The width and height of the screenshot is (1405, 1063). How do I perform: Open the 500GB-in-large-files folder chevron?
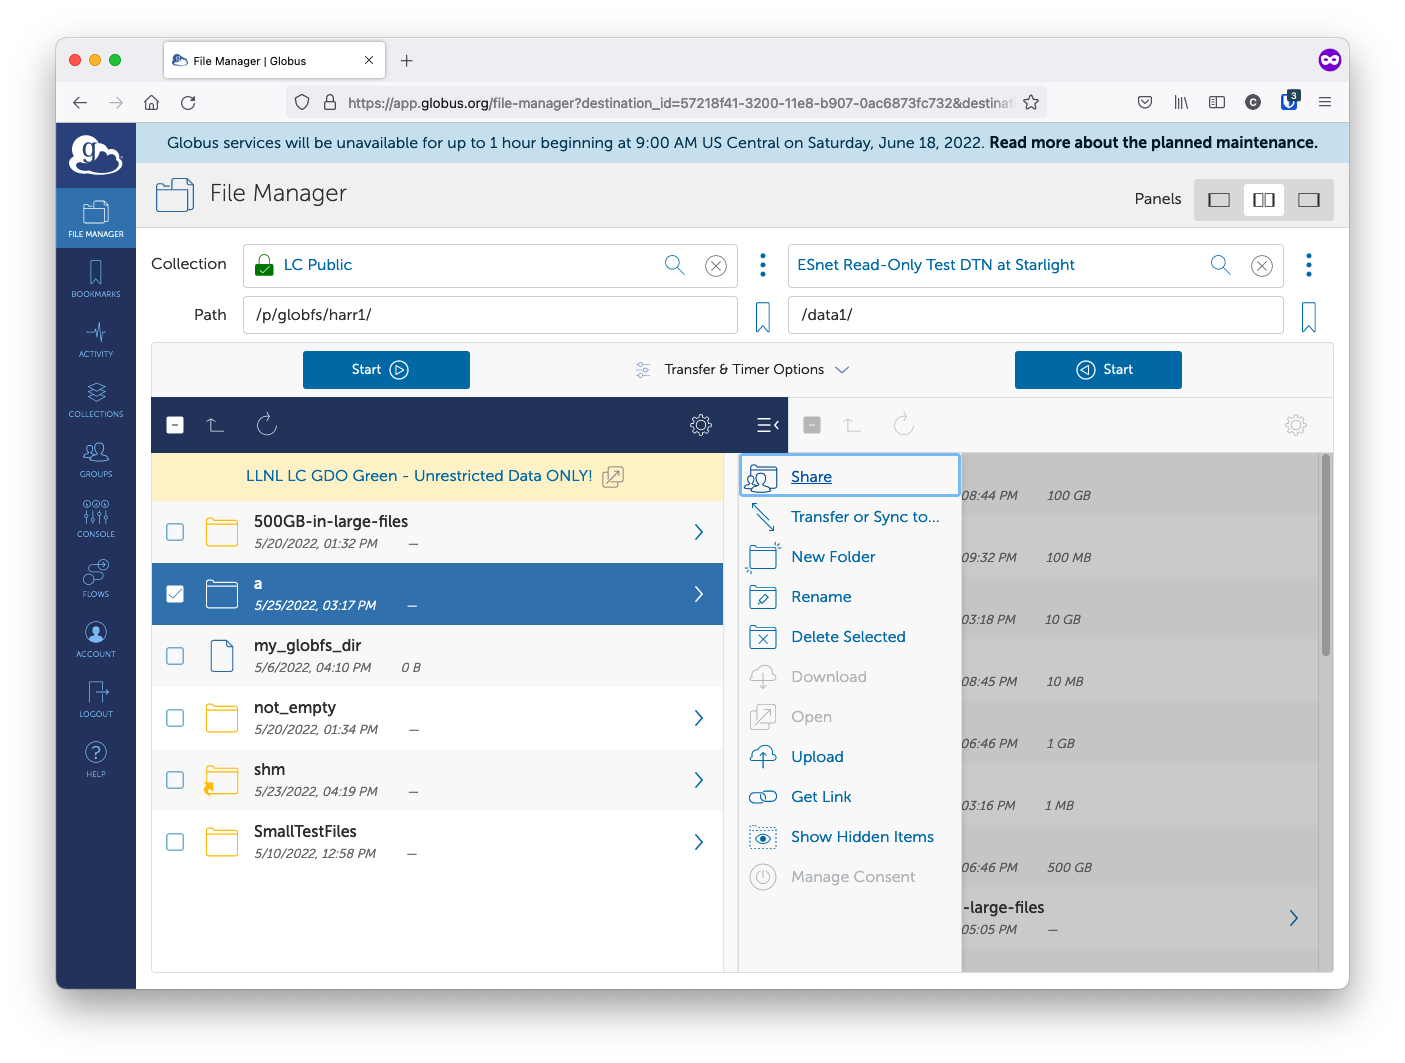point(699,532)
